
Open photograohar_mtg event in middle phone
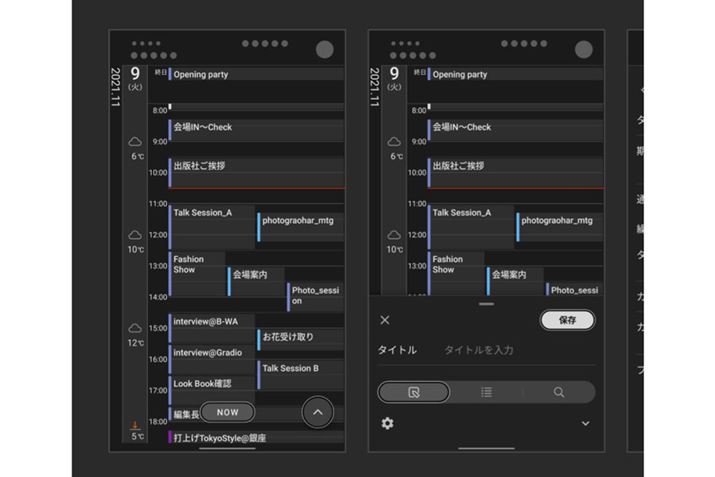[560, 228]
